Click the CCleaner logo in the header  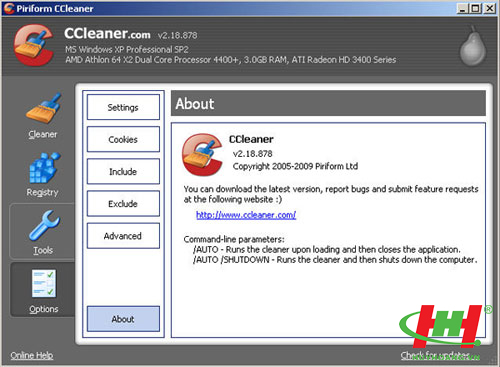pyautogui.click(x=33, y=45)
